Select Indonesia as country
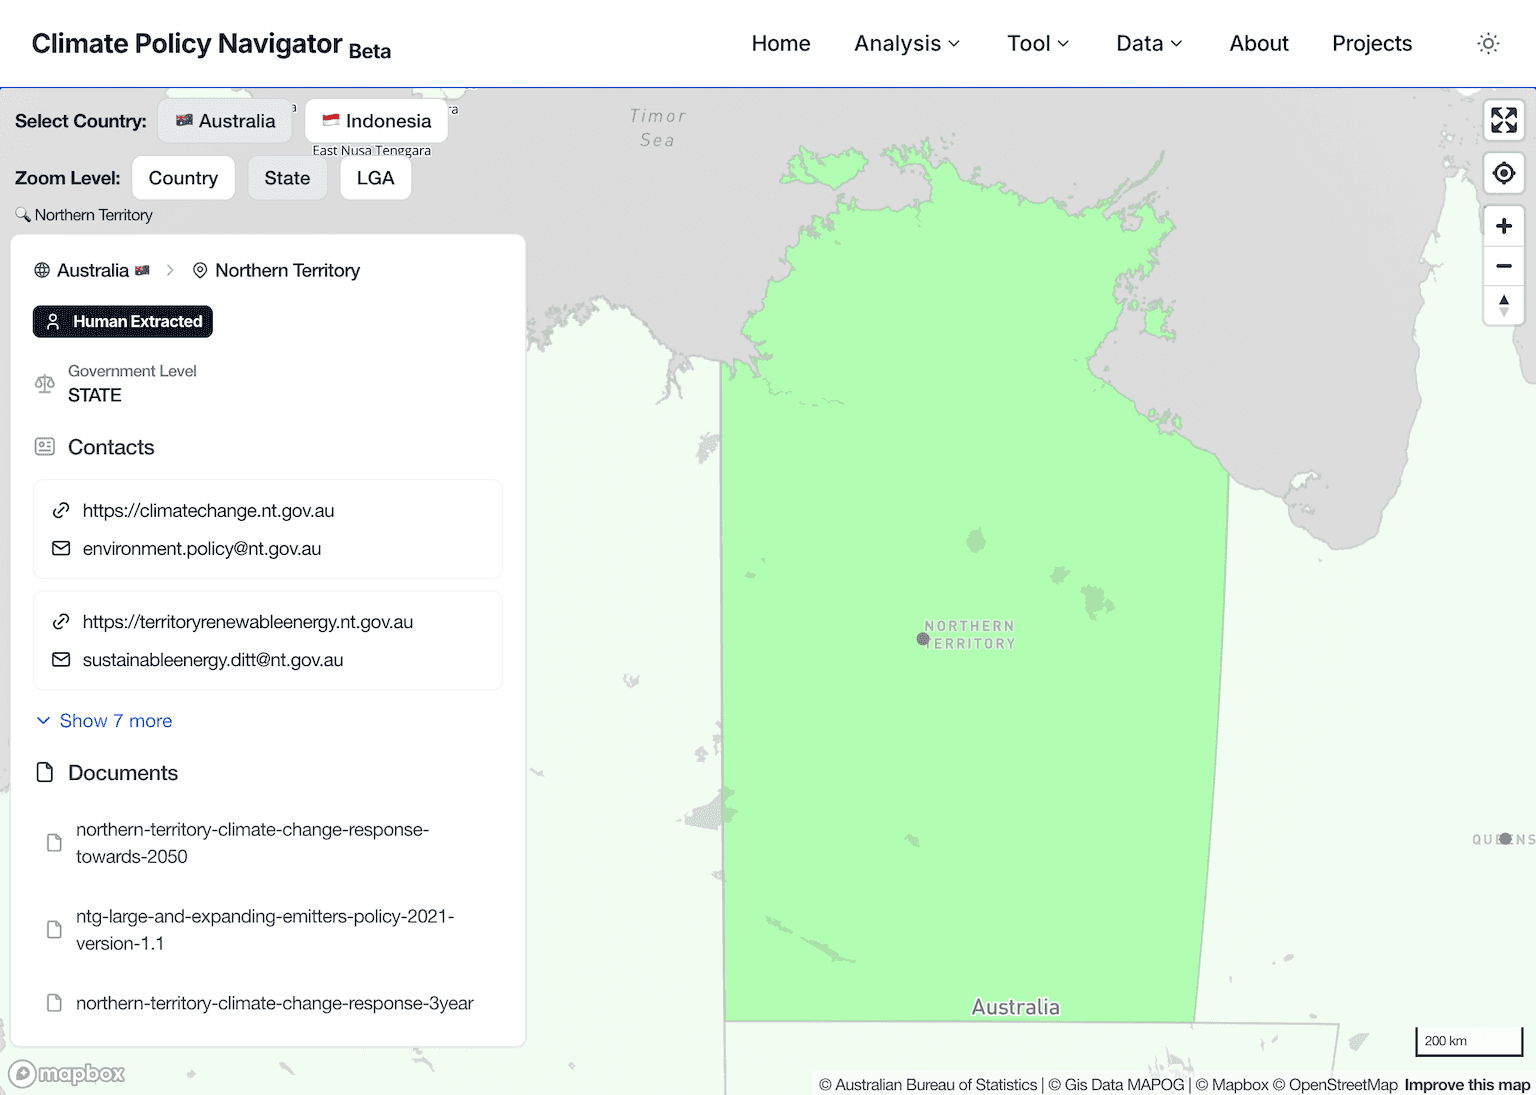The height and width of the screenshot is (1095, 1536). pyautogui.click(x=376, y=121)
